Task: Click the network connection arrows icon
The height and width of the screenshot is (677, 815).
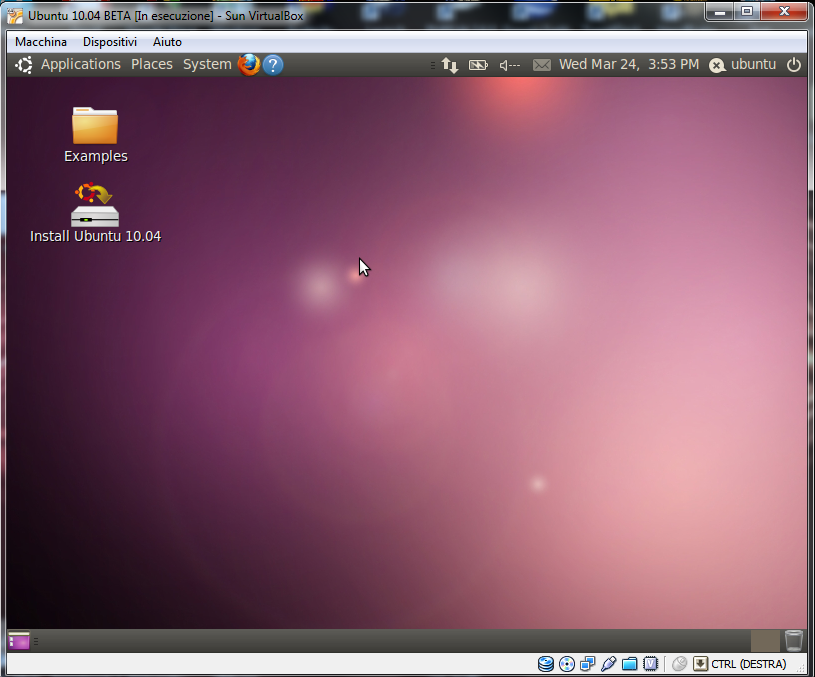Action: coord(450,65)
